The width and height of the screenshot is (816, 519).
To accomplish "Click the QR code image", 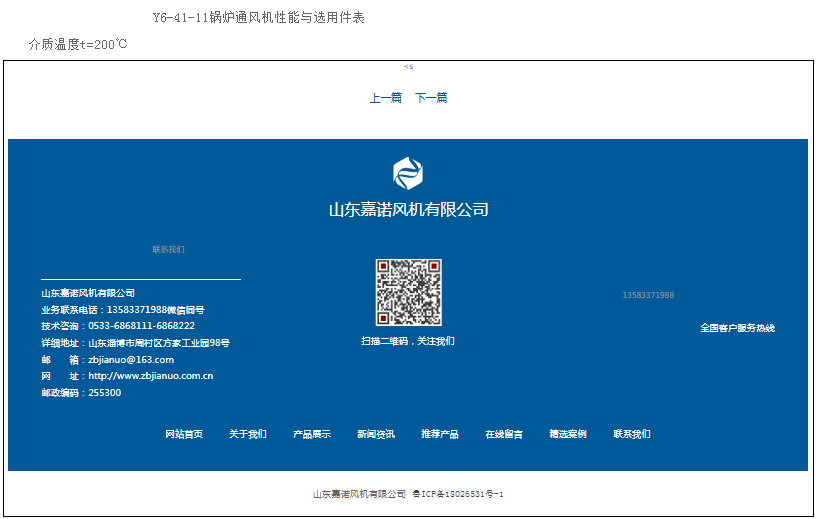I will pyautogui.click(x=409, y=293).
